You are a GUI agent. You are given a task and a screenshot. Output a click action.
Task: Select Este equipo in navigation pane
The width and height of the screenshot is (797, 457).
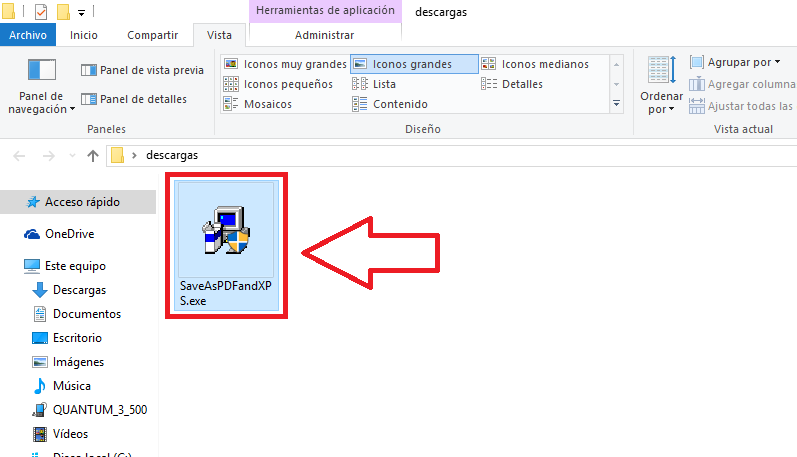click(x=65, y=266)
